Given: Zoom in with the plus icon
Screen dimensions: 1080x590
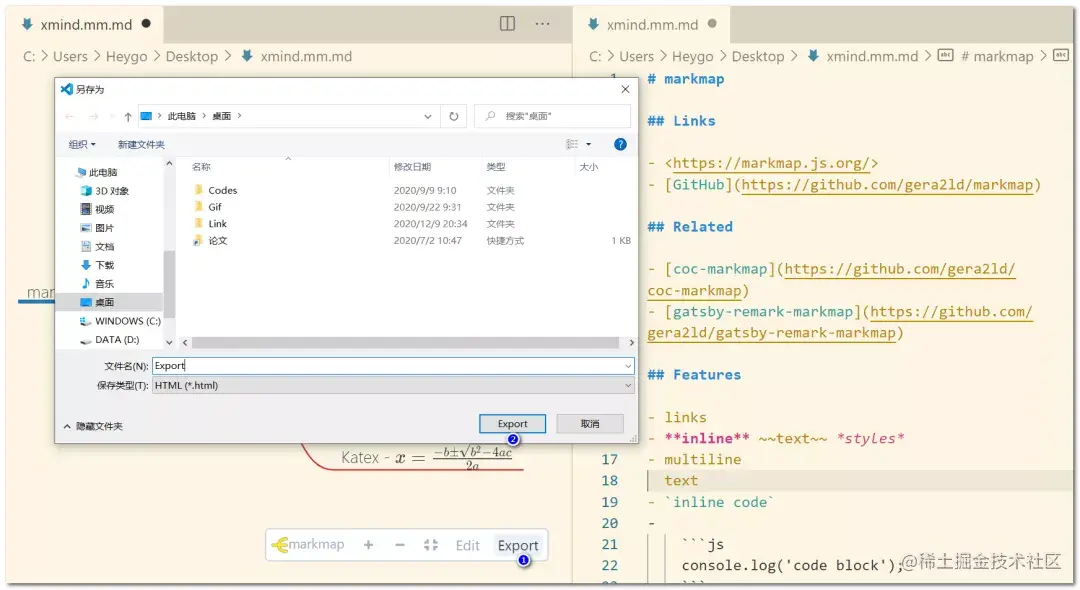Looking at the screenshot, I should pos(368,545).
